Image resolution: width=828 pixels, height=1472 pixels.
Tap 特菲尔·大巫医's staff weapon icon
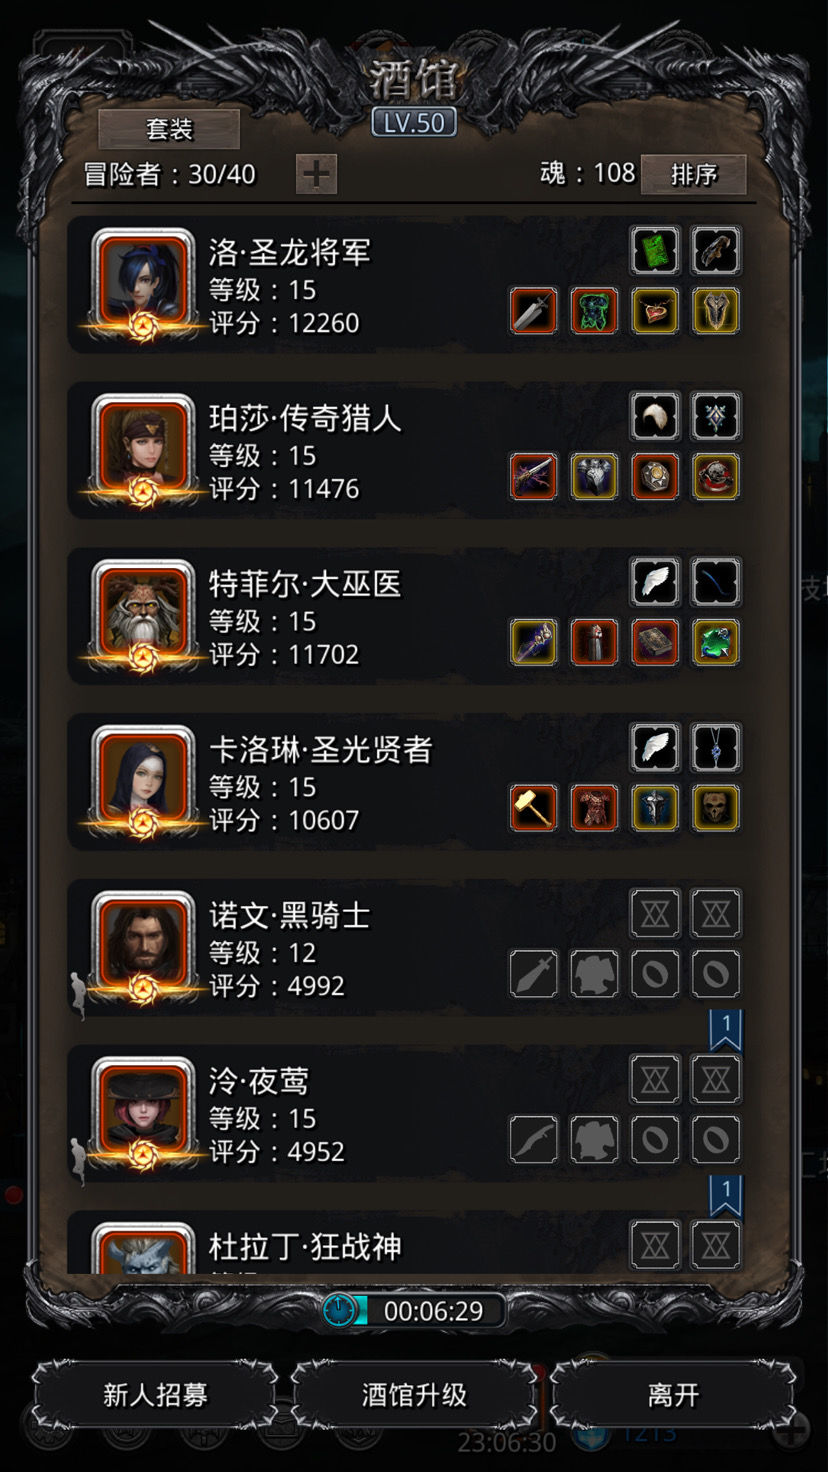(534, 642)
